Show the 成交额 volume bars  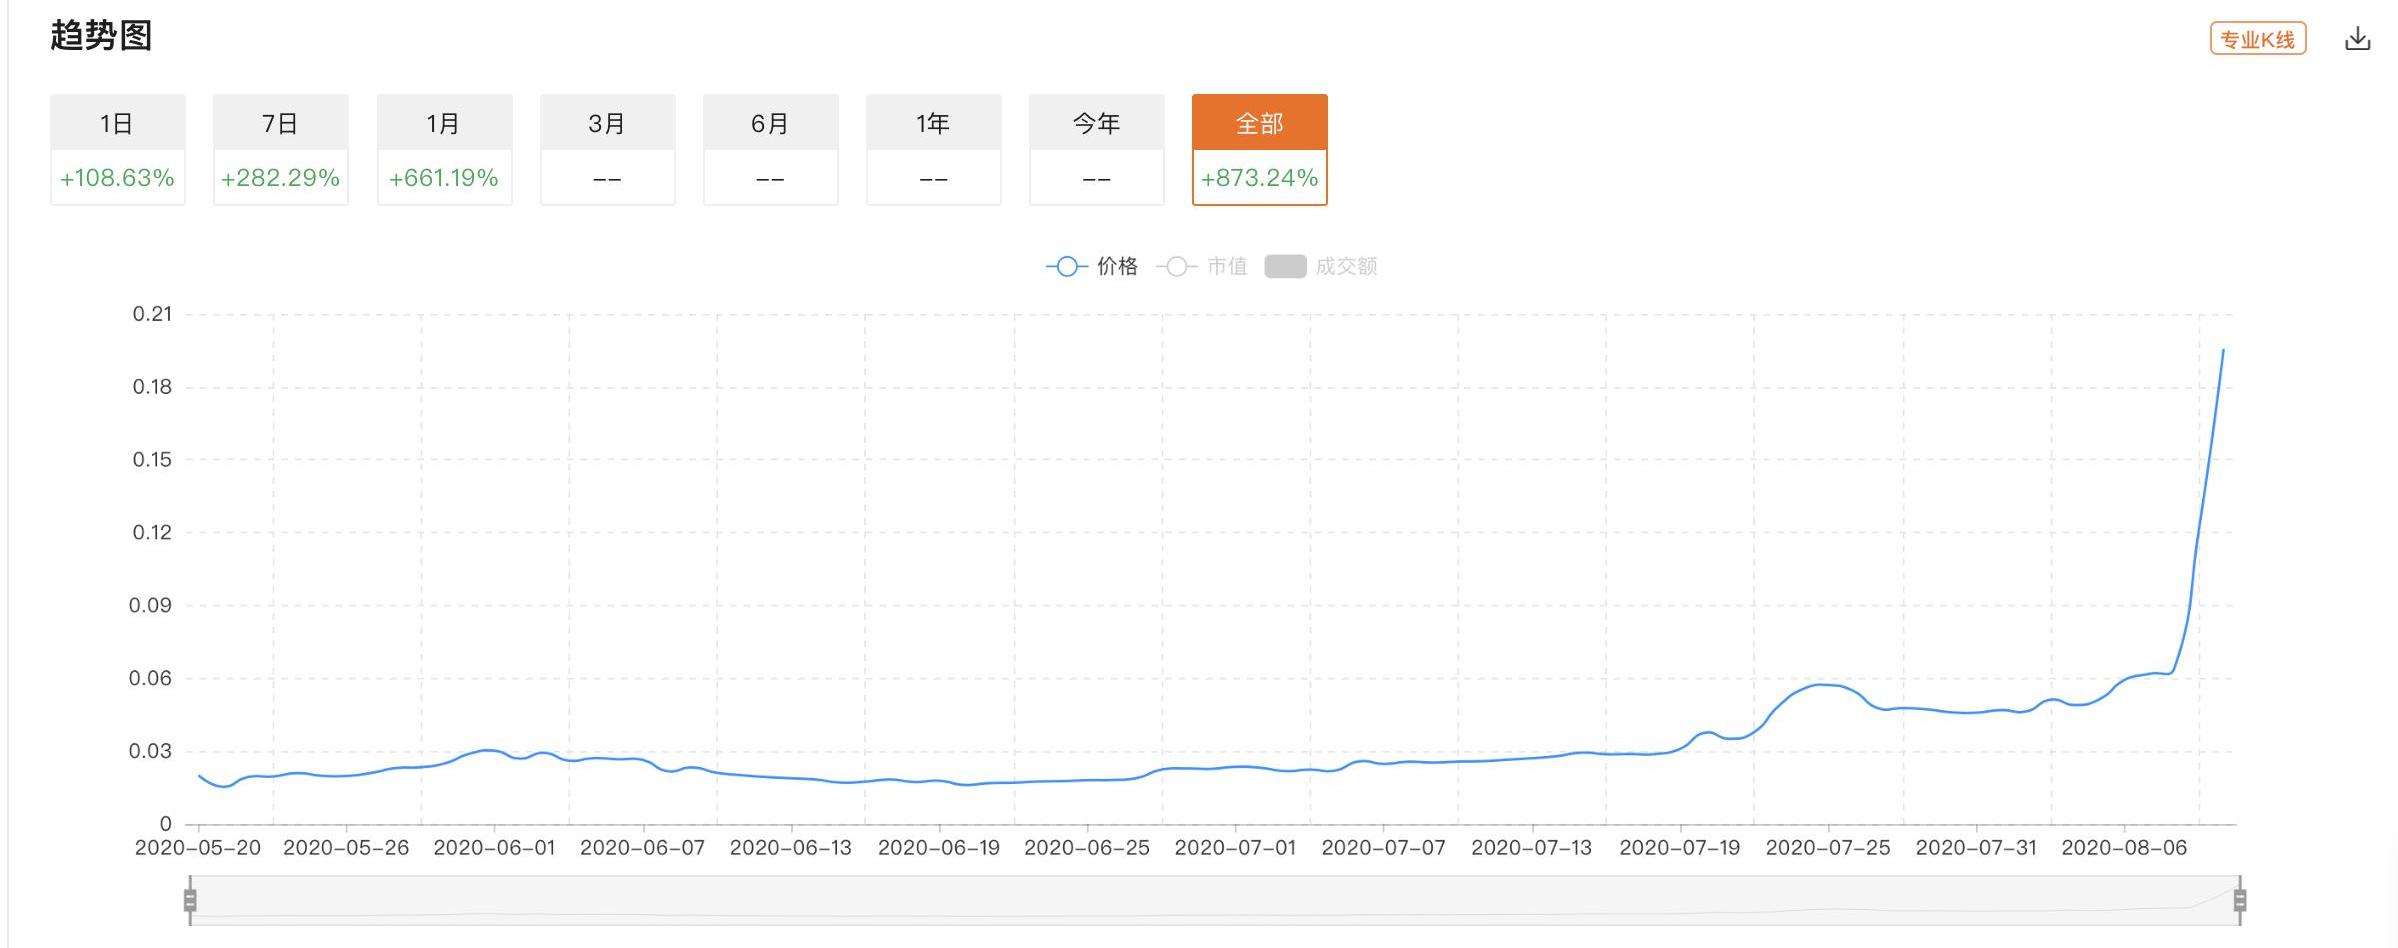point(1321,266)
